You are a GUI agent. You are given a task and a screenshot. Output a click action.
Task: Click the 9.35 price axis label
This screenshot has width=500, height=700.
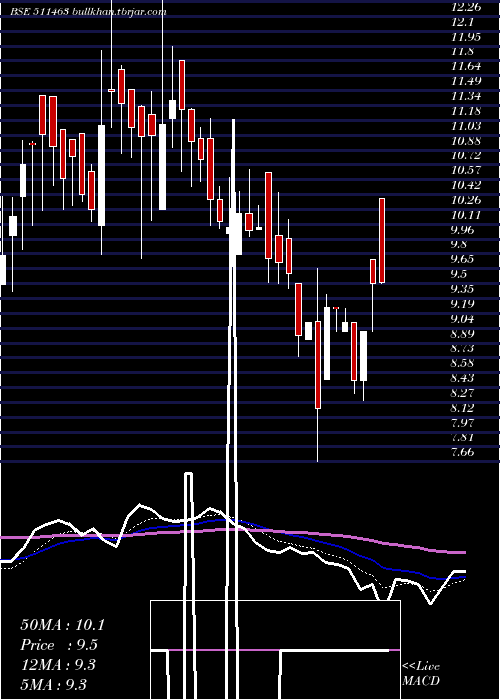(x=462, y=289)
